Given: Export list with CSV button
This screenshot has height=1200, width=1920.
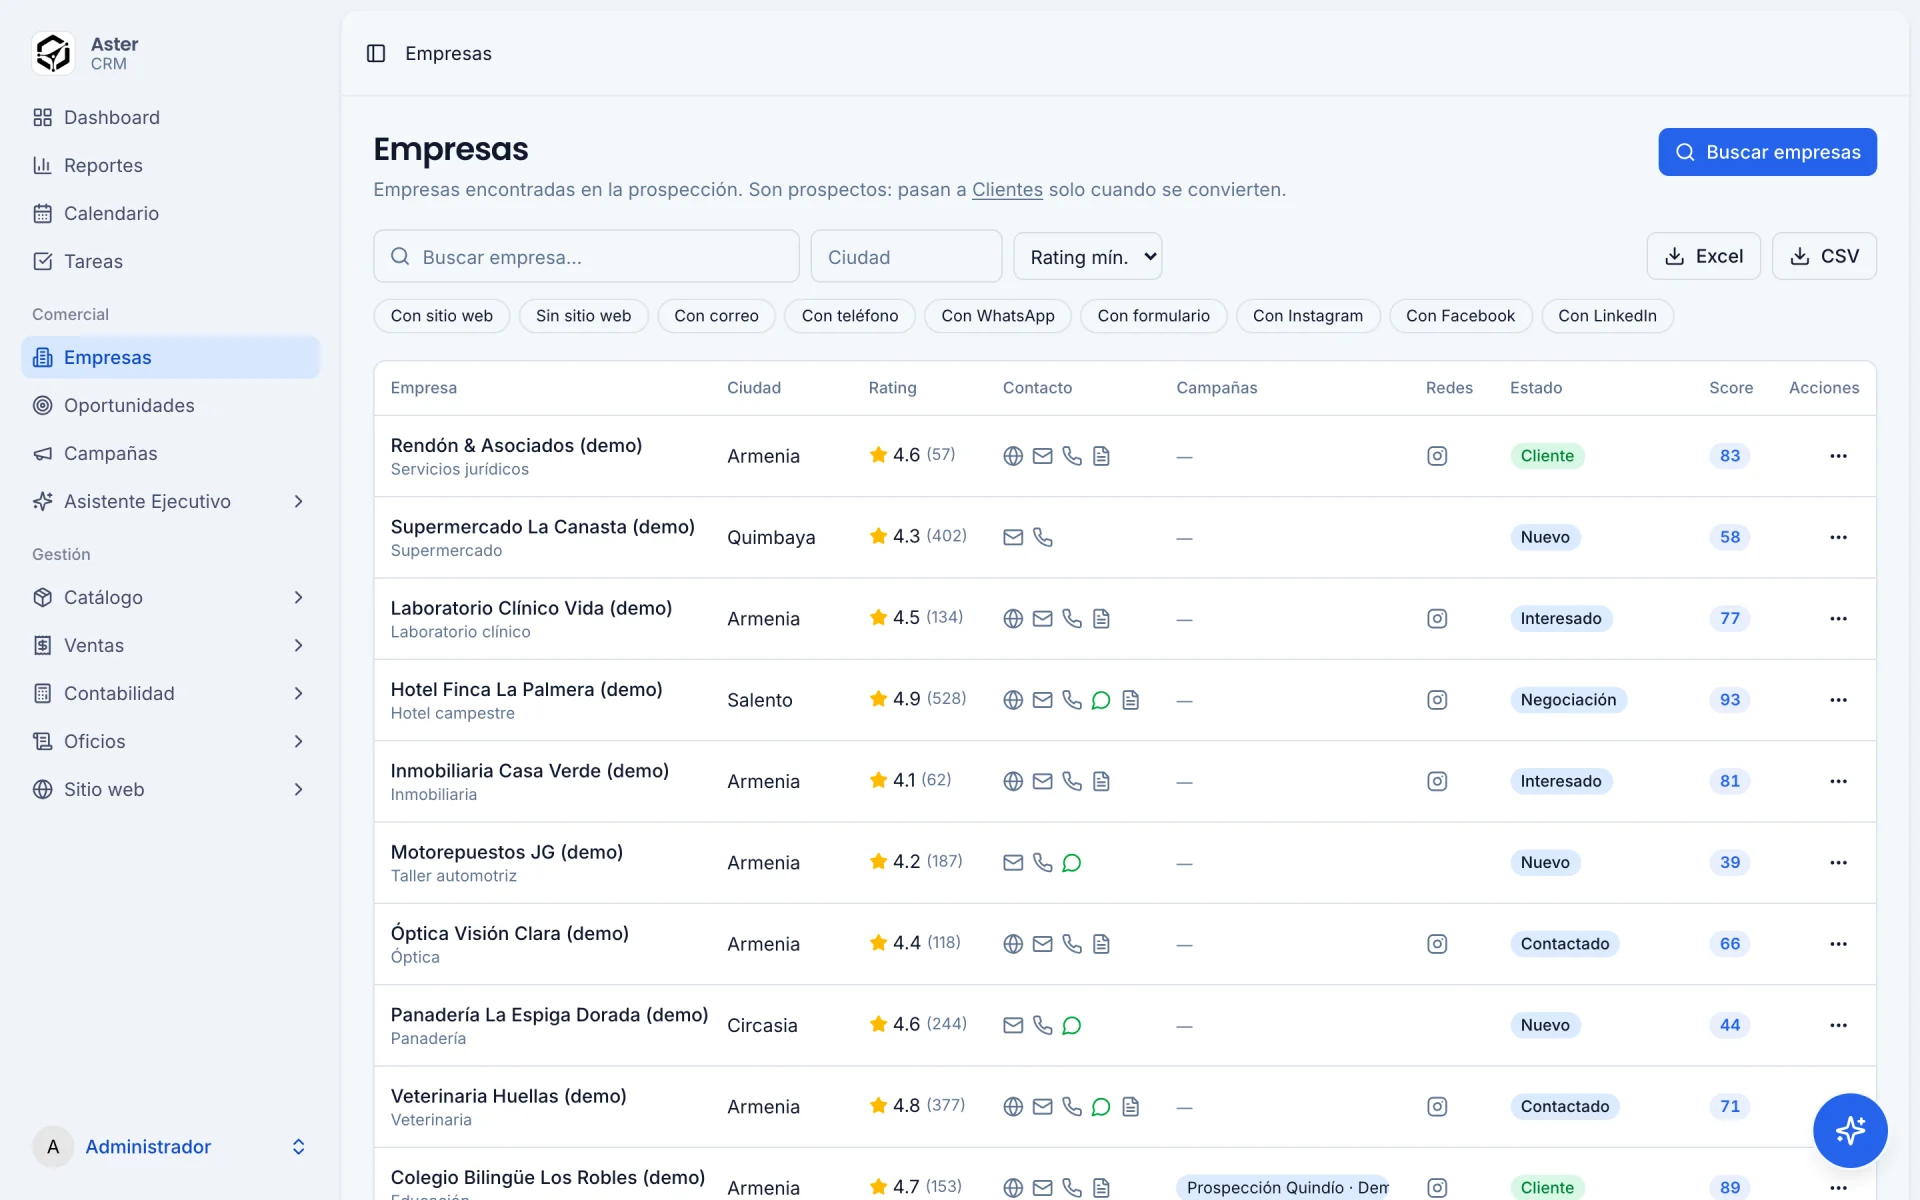Looking at the screenshot, I should coord(1824,256).
